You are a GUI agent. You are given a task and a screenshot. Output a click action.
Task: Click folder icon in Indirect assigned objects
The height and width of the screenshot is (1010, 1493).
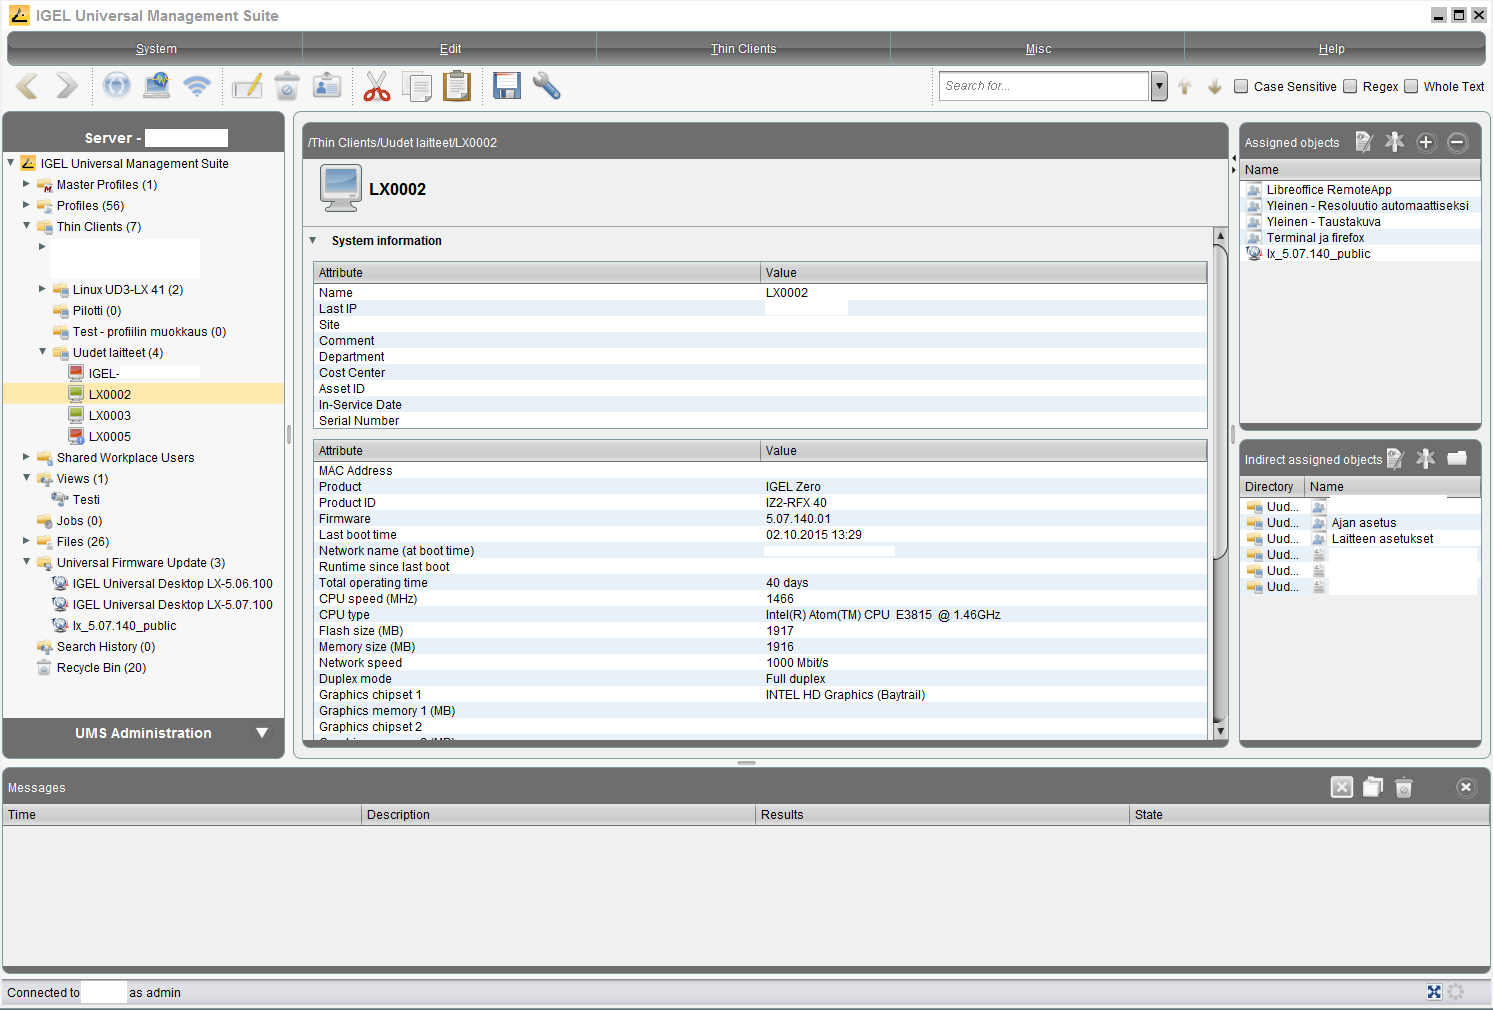(1457, 458)
